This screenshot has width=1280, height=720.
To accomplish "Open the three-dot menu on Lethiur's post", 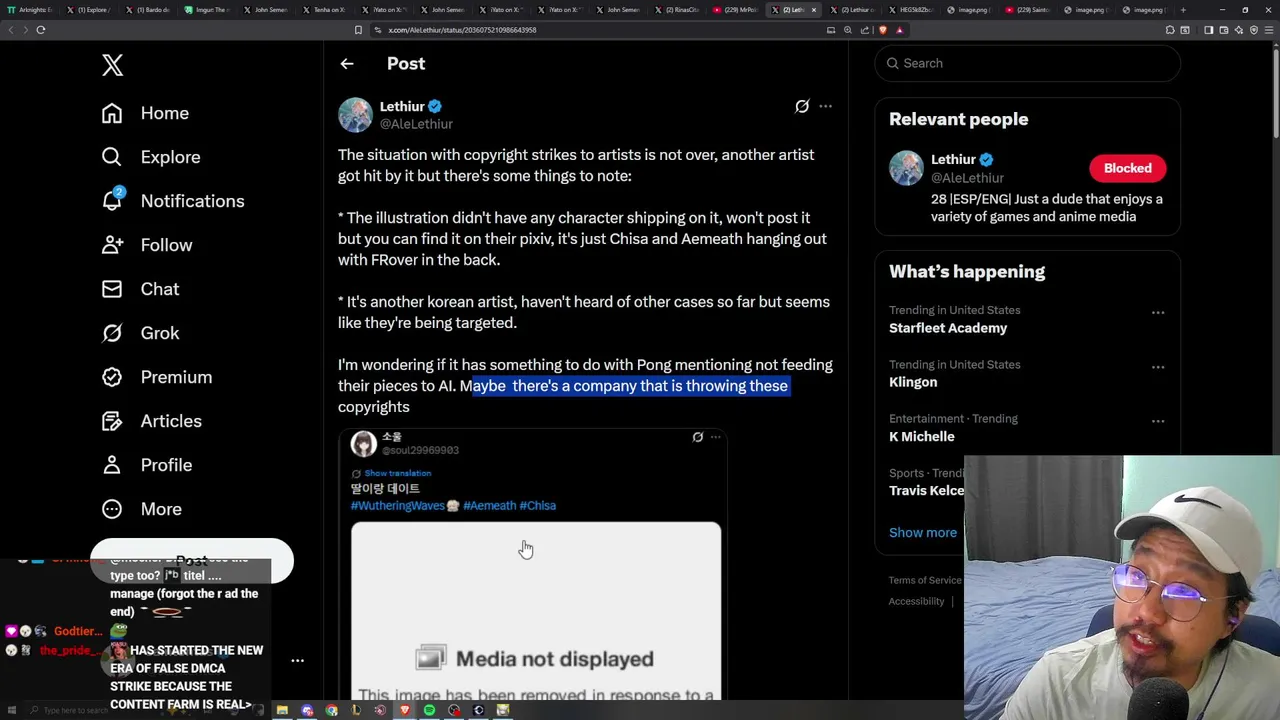I will [825, 106].
